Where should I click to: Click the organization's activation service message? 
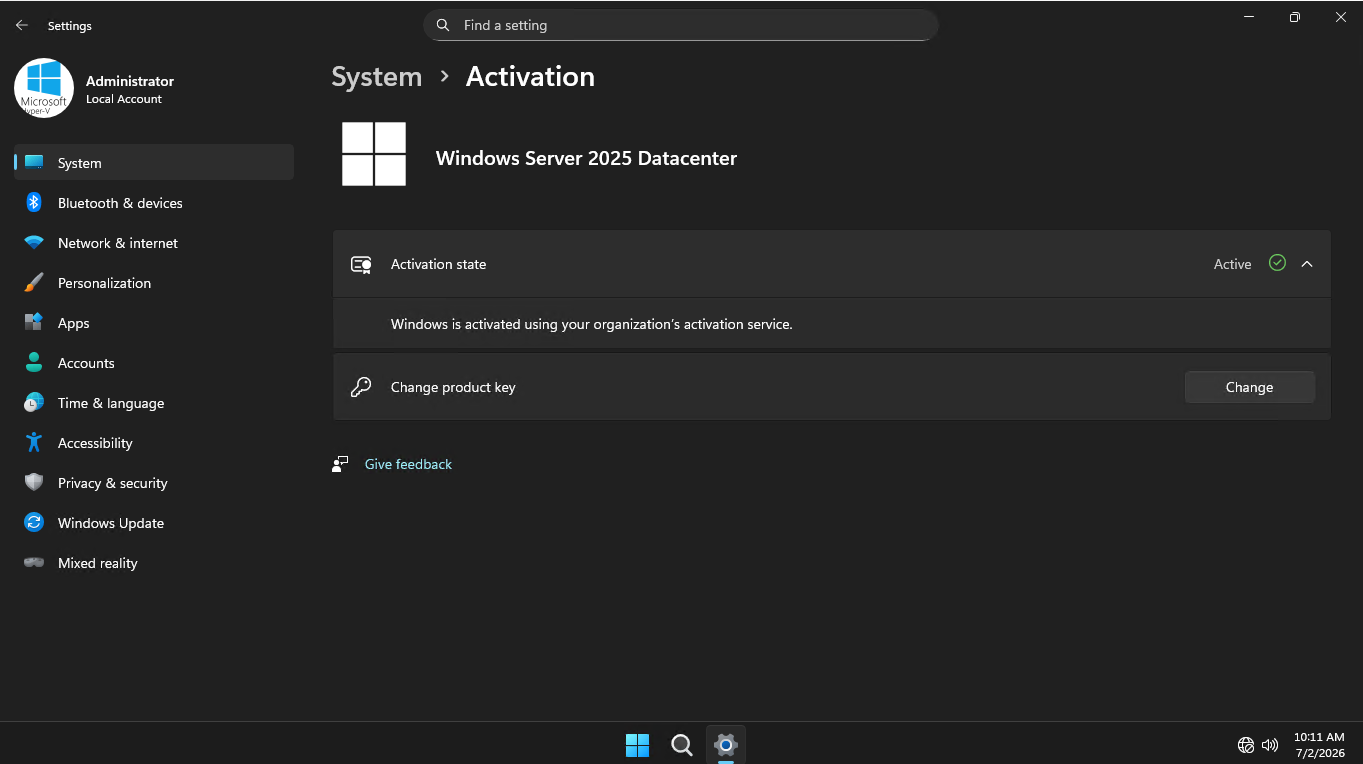pyautogui.click(x=591, y=324)
